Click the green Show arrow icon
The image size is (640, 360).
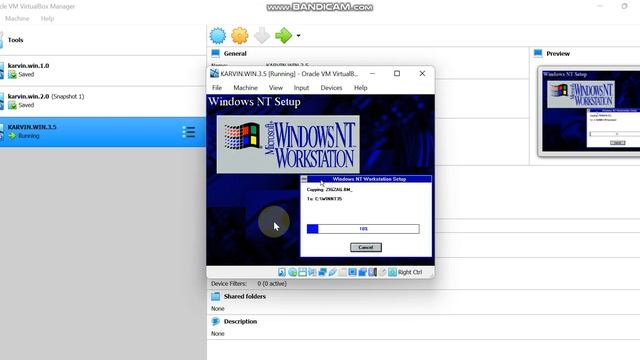[284, 36]
